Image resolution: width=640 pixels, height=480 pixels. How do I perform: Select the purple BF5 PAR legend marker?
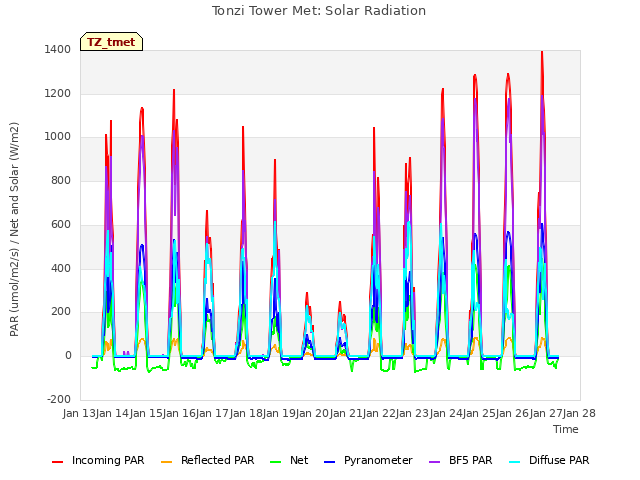[435, 462]
